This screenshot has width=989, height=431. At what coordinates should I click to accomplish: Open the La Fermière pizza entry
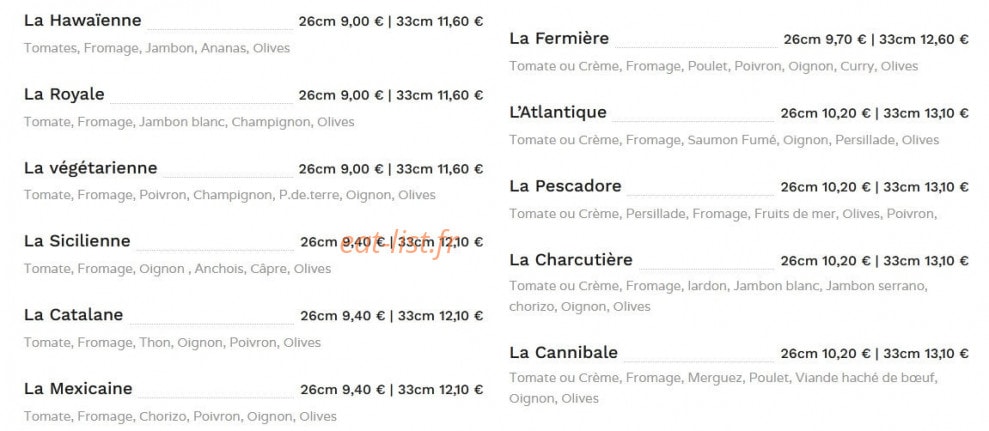point(559,38)
